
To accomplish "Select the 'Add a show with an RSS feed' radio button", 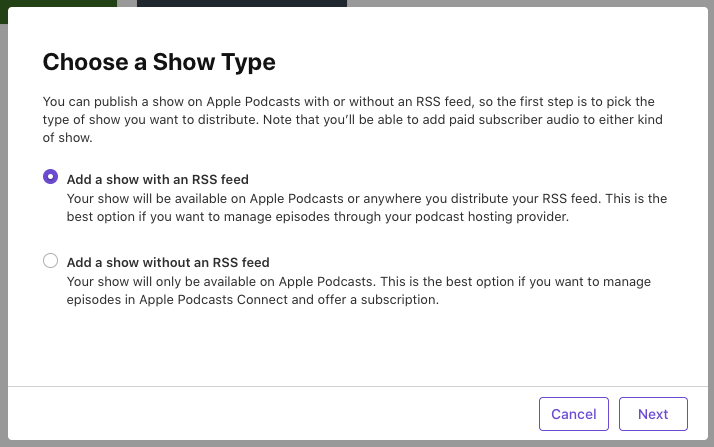I will (x=51, y=177).
